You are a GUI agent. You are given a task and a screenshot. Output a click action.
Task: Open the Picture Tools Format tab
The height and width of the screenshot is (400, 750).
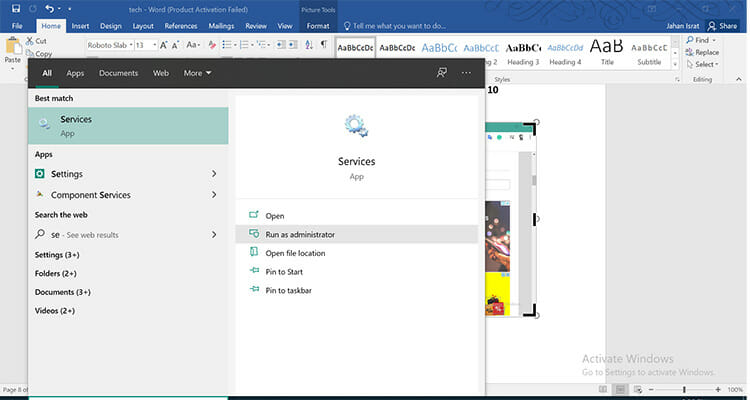318,26
